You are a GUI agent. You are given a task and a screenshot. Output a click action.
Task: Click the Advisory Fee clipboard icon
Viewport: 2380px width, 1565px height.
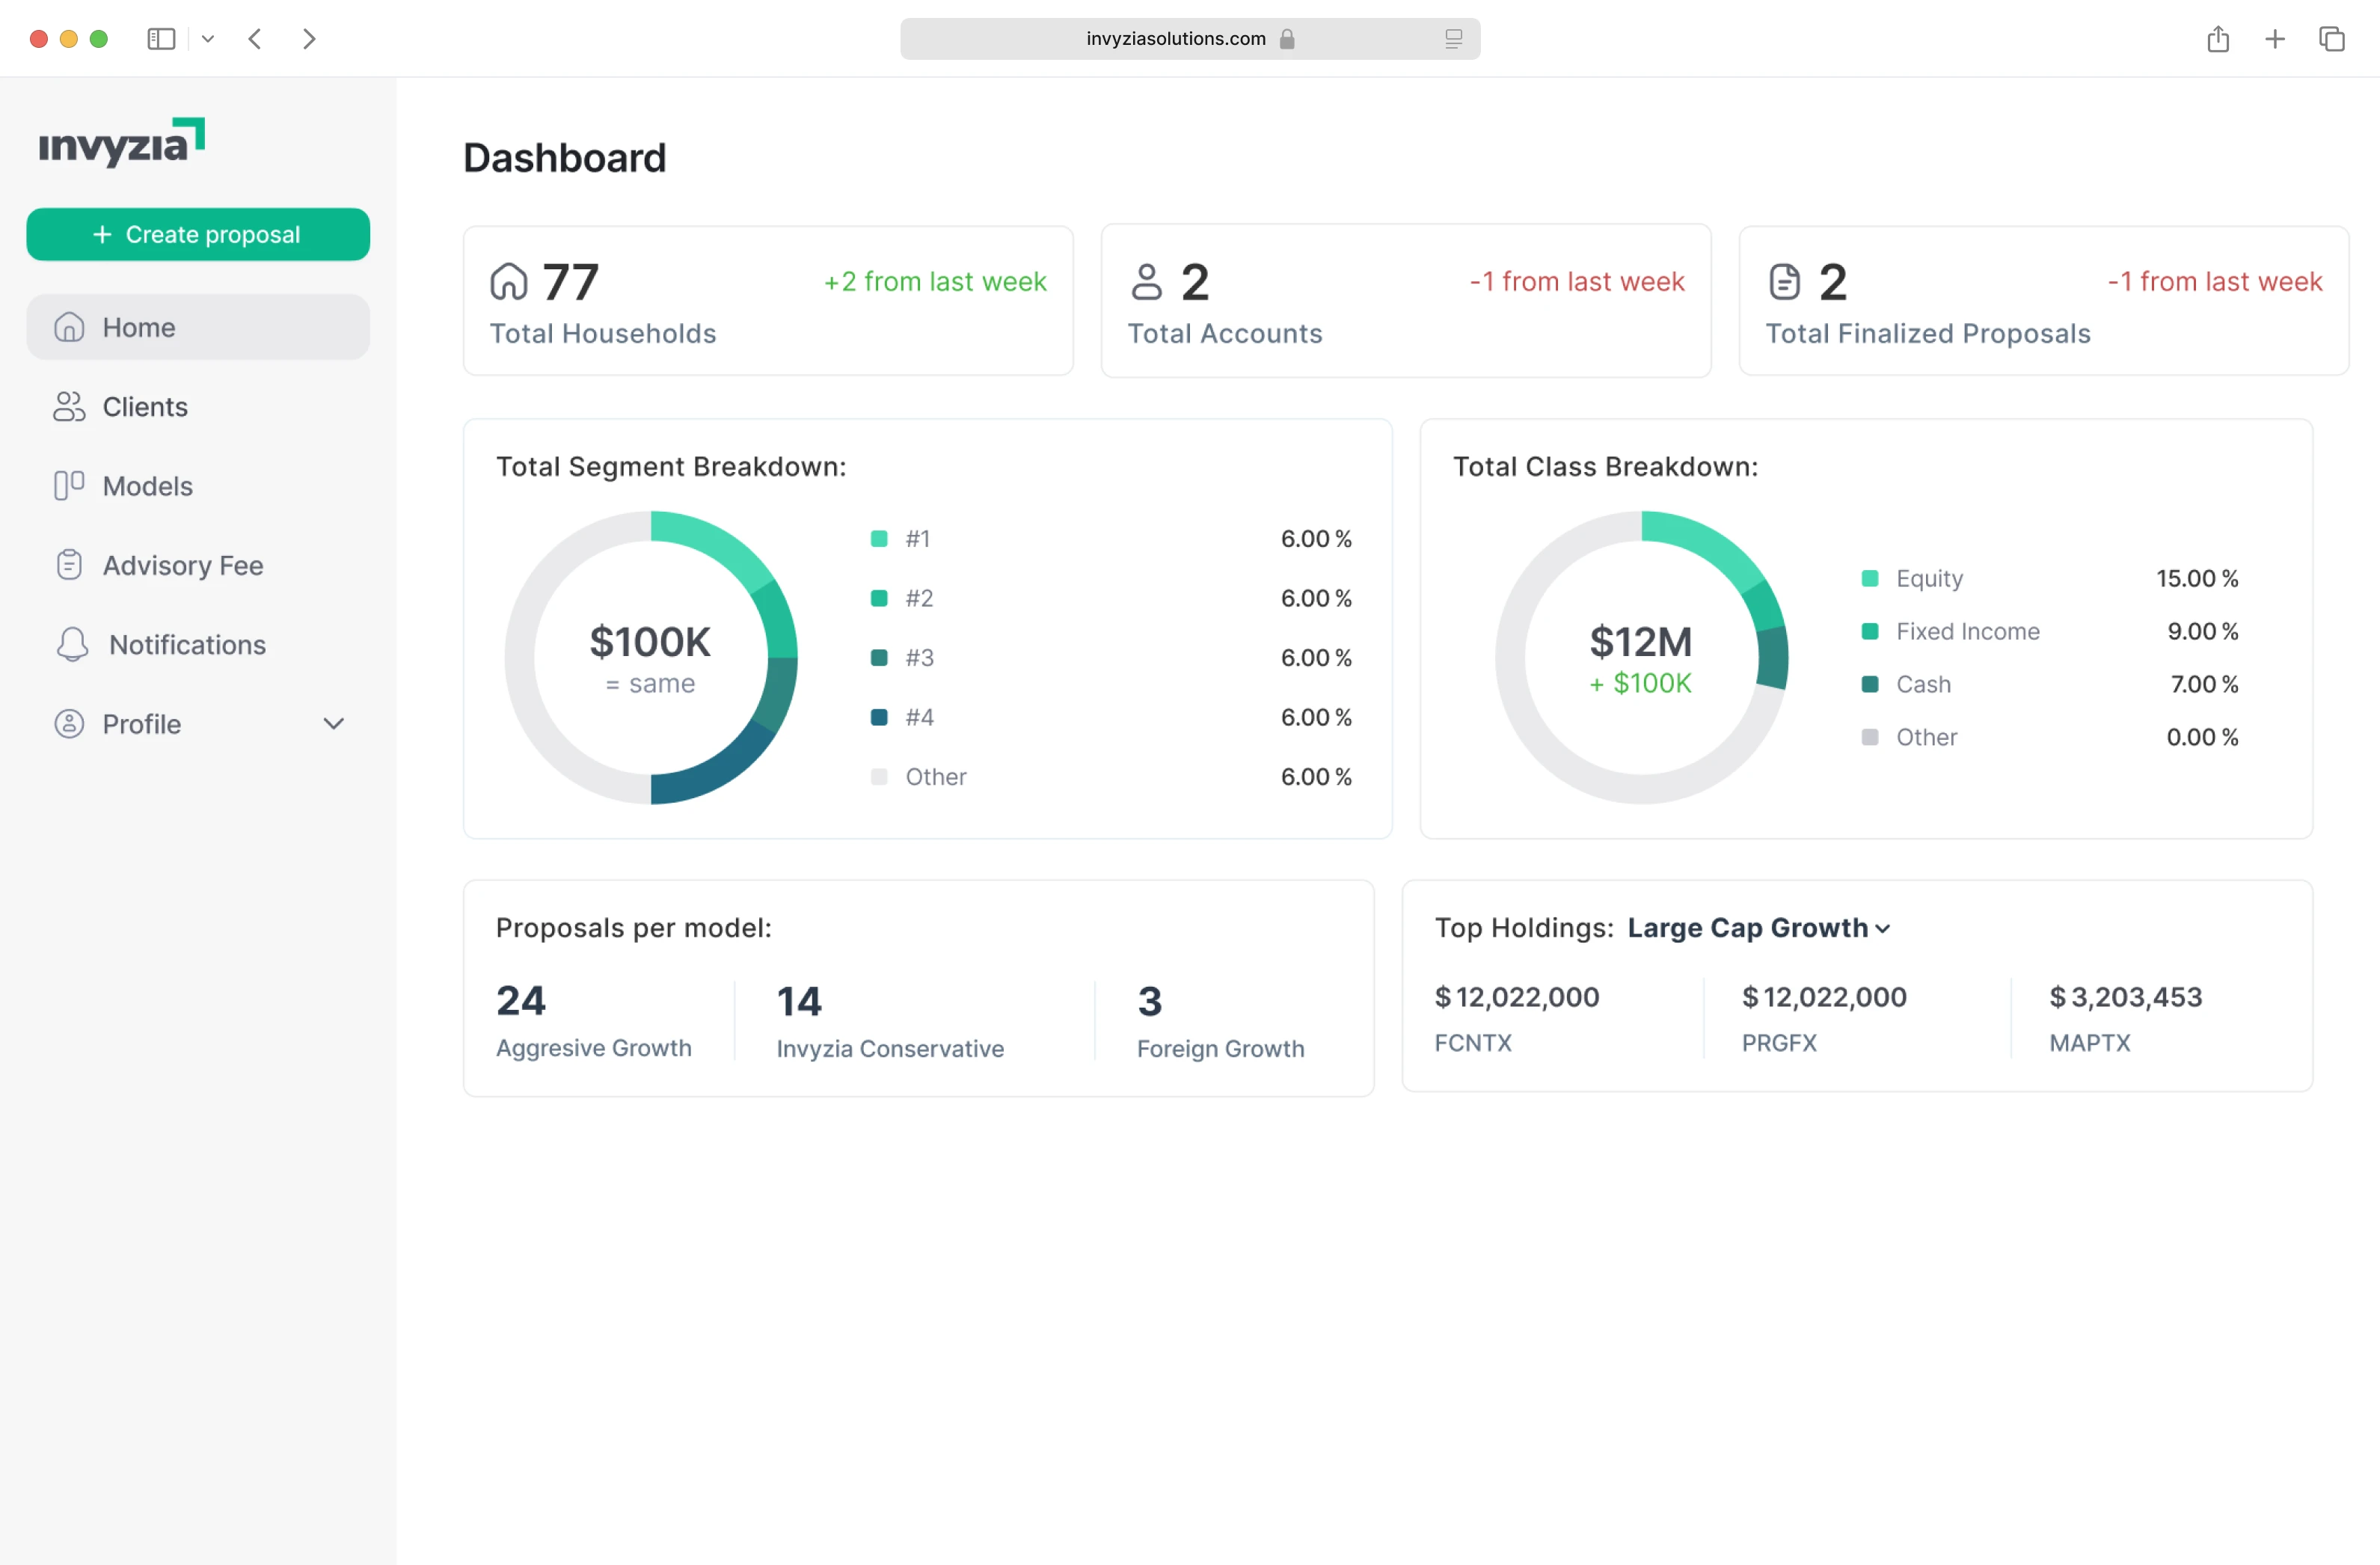[68, 565]
